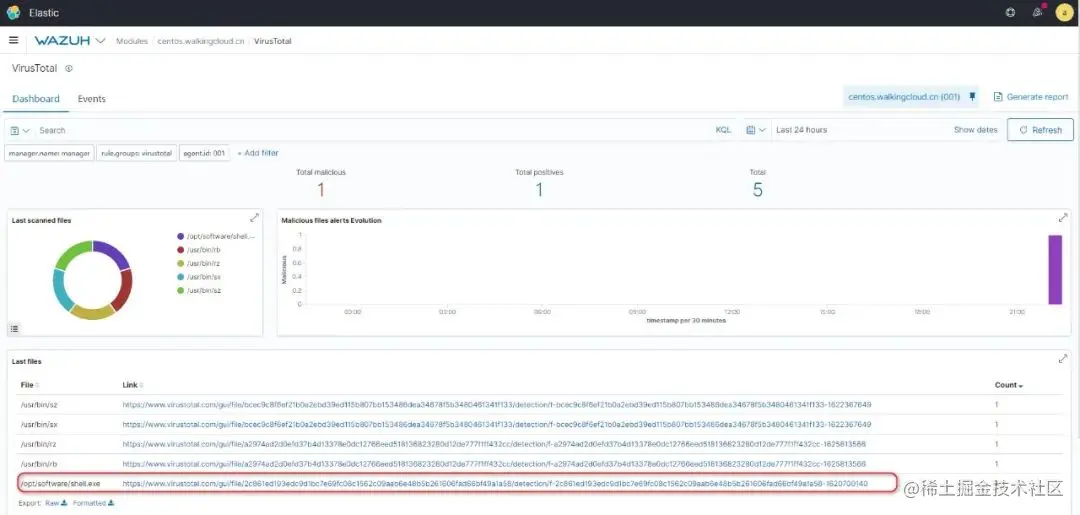Expand the Malicious files alerts Evolution panel
This screenshot has width=1080, height=515.
pyautogui.click(x=1063, y=218)
